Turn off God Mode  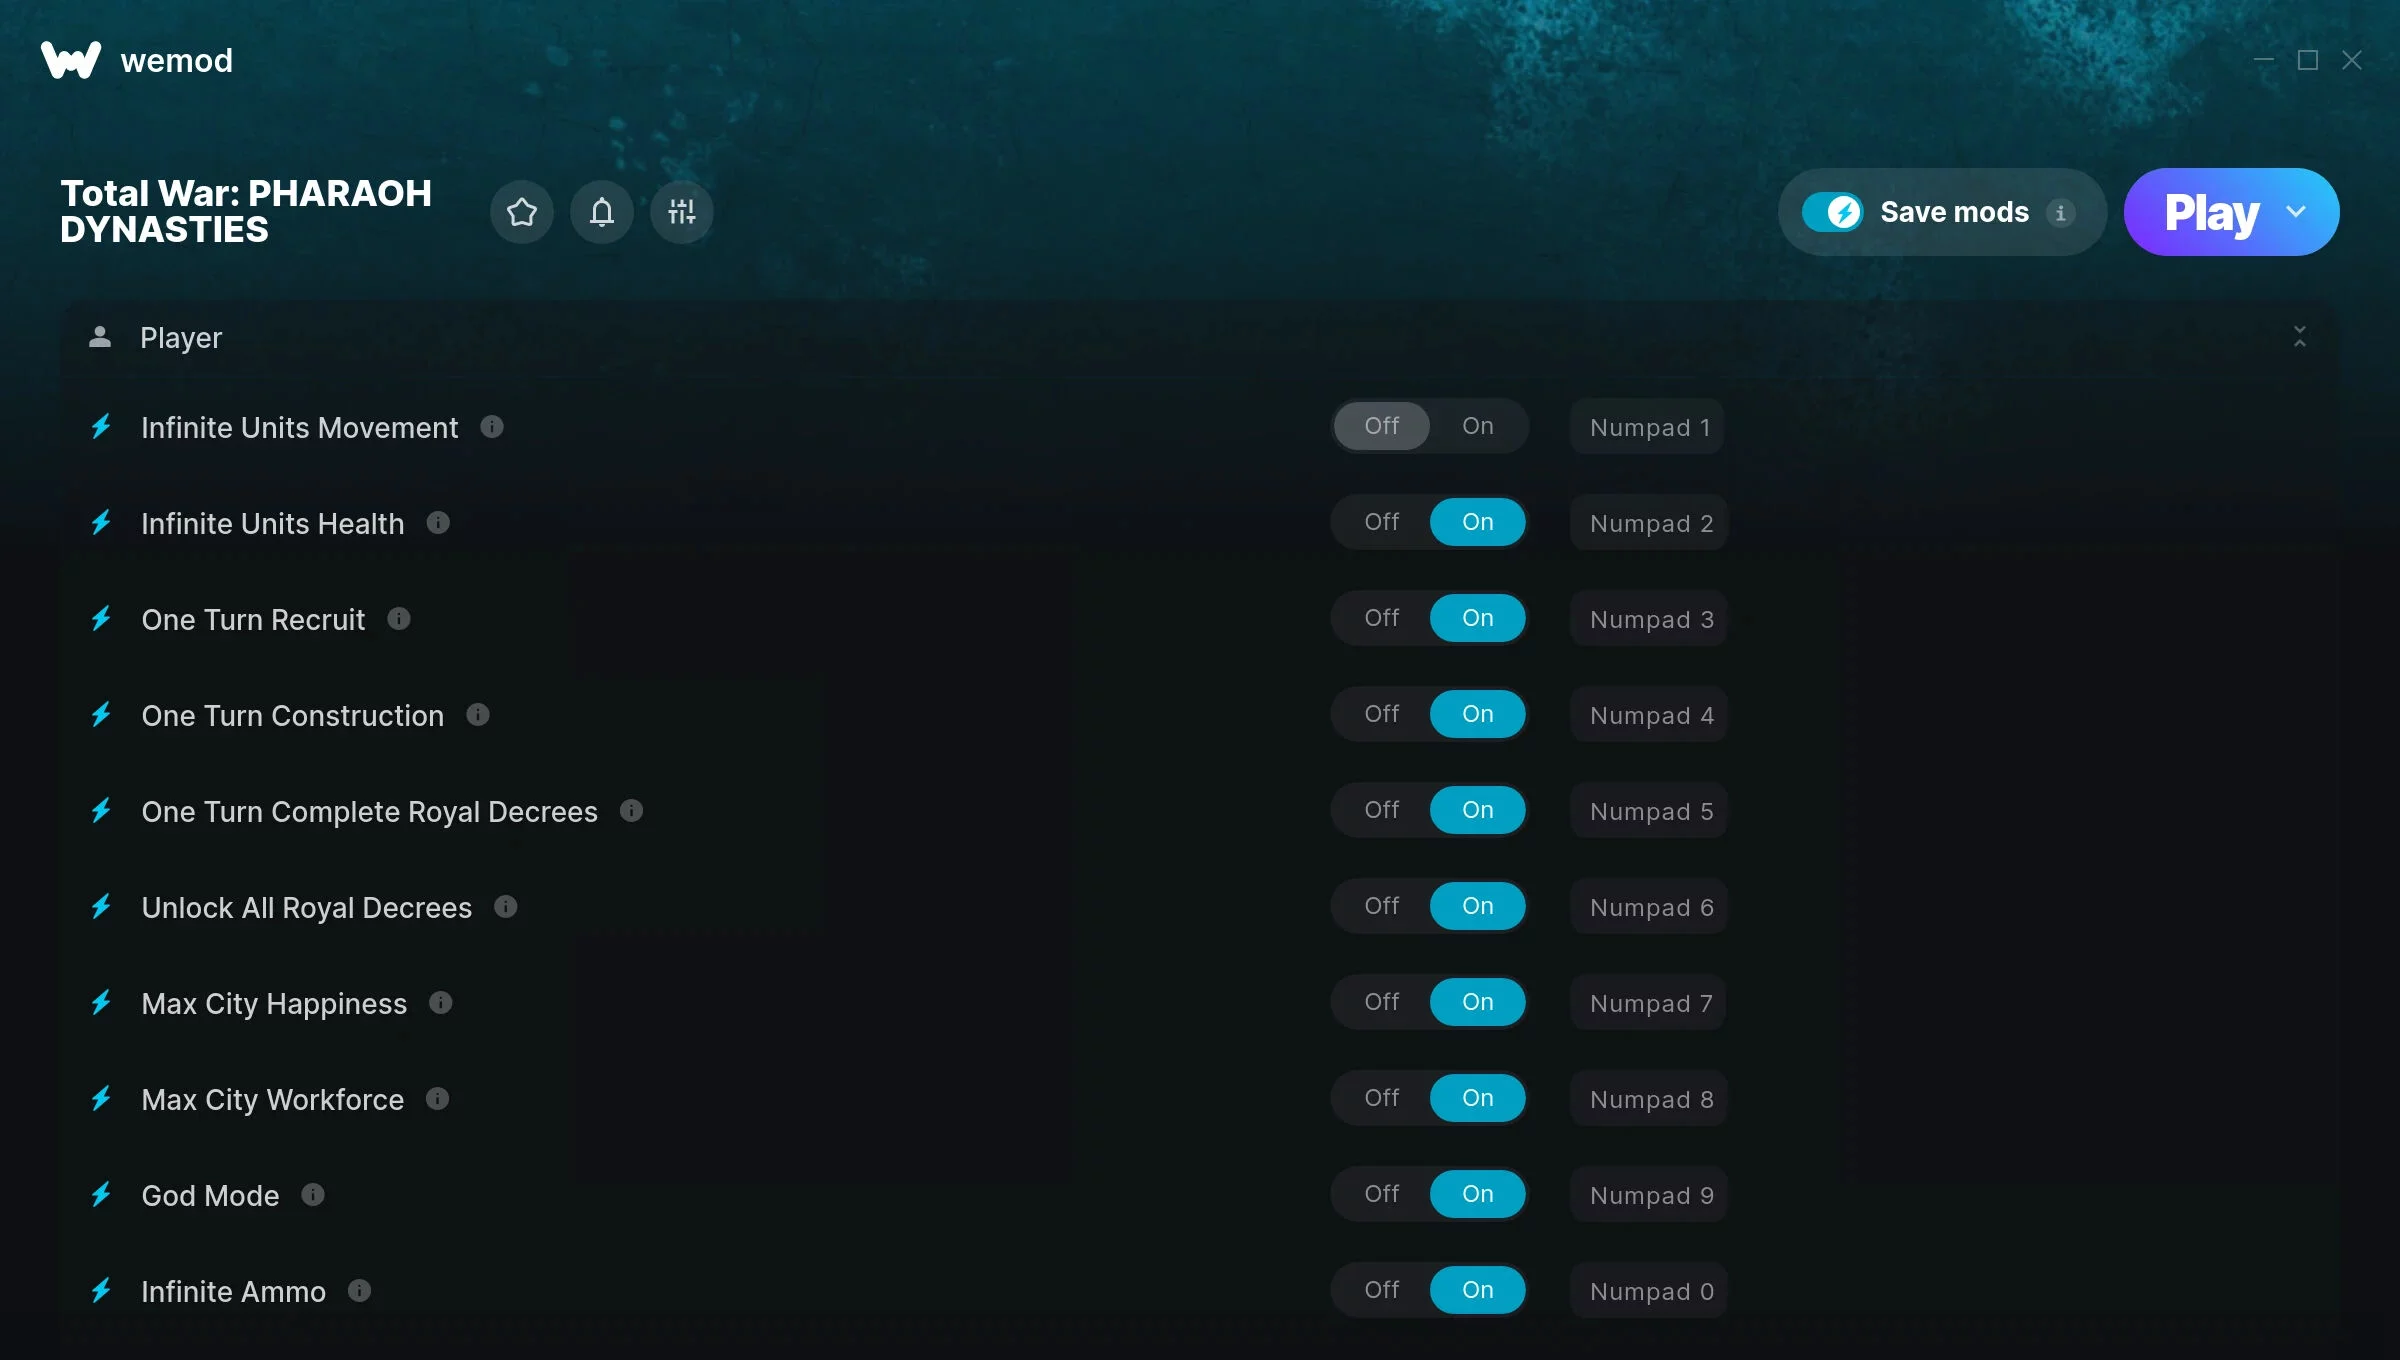1382,1194
